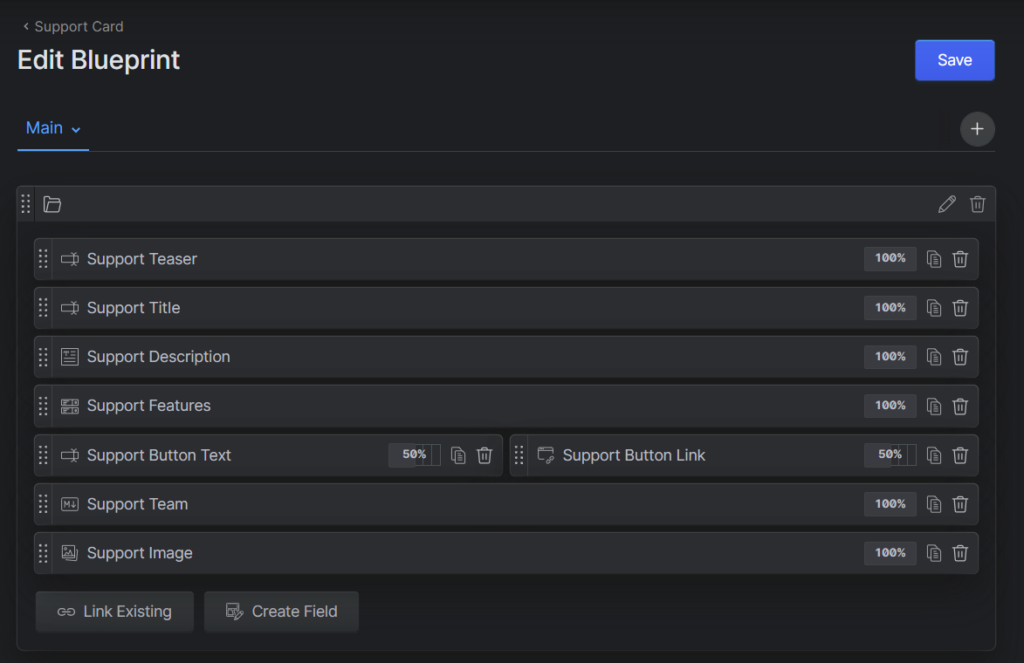Select the Main tab
The width and height of the screenshot is (1024, 663).
click(x=45, y=128)
